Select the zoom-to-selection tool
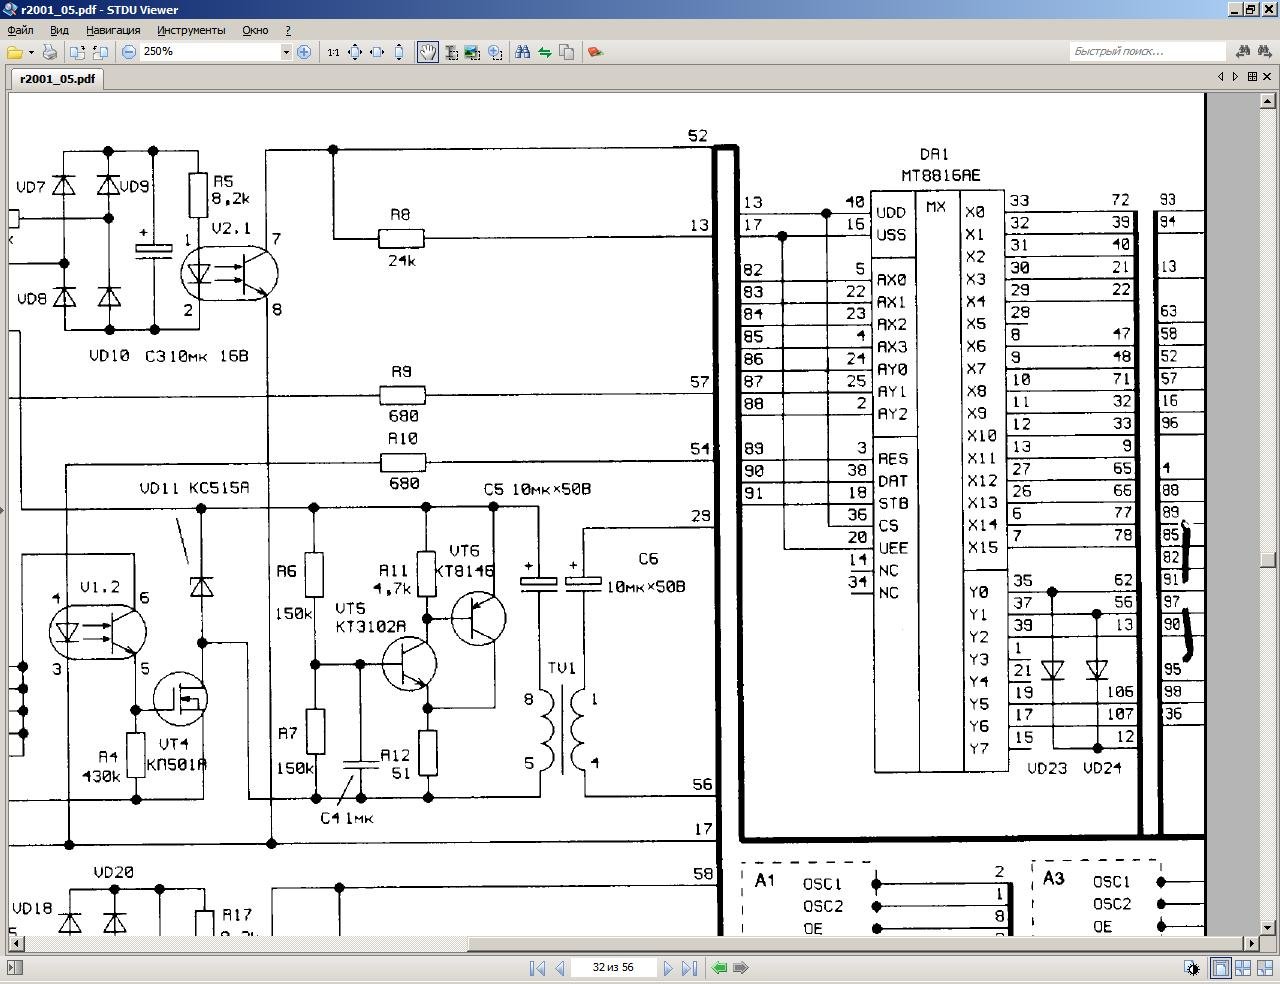This screenshot has height=984, width=1280. (x=495, y=52)
